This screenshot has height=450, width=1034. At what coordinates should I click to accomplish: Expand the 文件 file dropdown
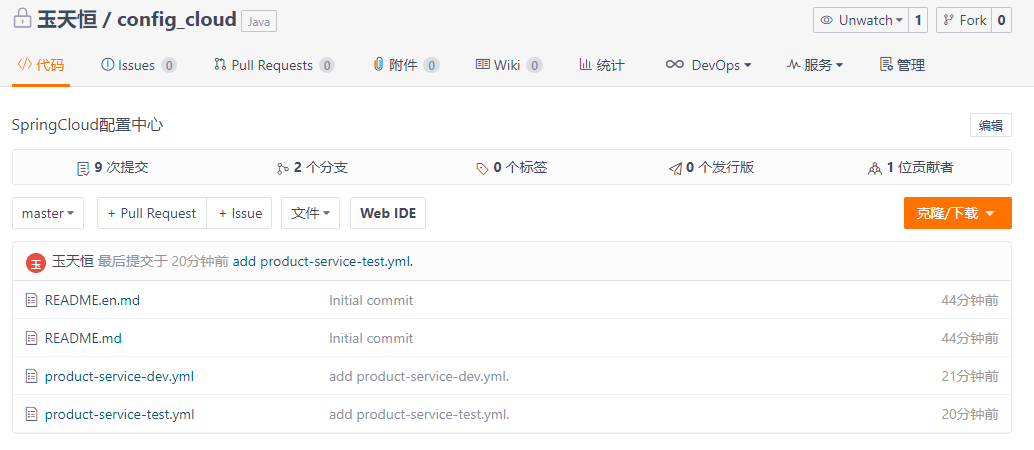click(311, 213)
